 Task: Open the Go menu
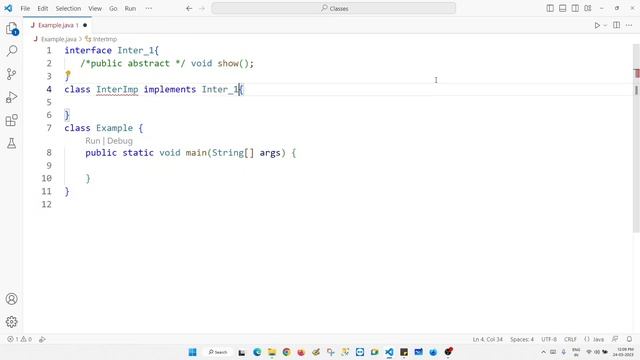pyautogui.click(x=113, y=8)
